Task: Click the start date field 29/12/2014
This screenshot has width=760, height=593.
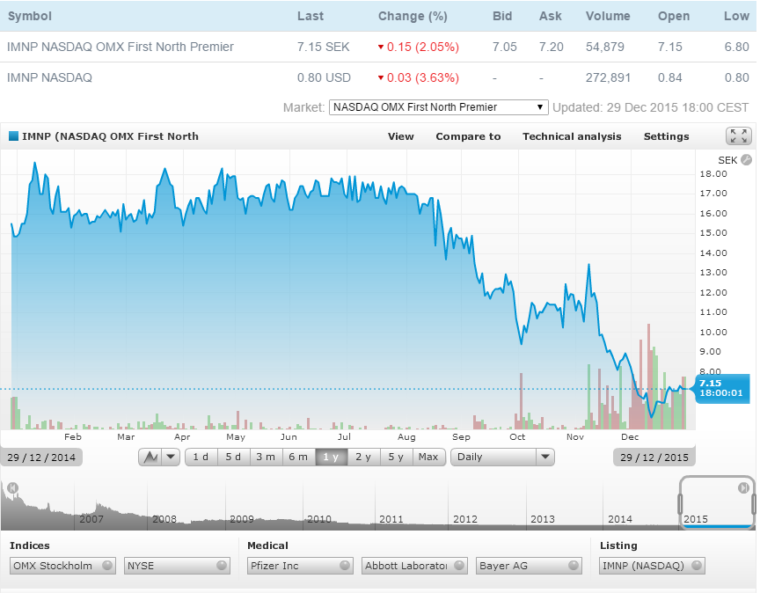Action: tap(41, 457)
